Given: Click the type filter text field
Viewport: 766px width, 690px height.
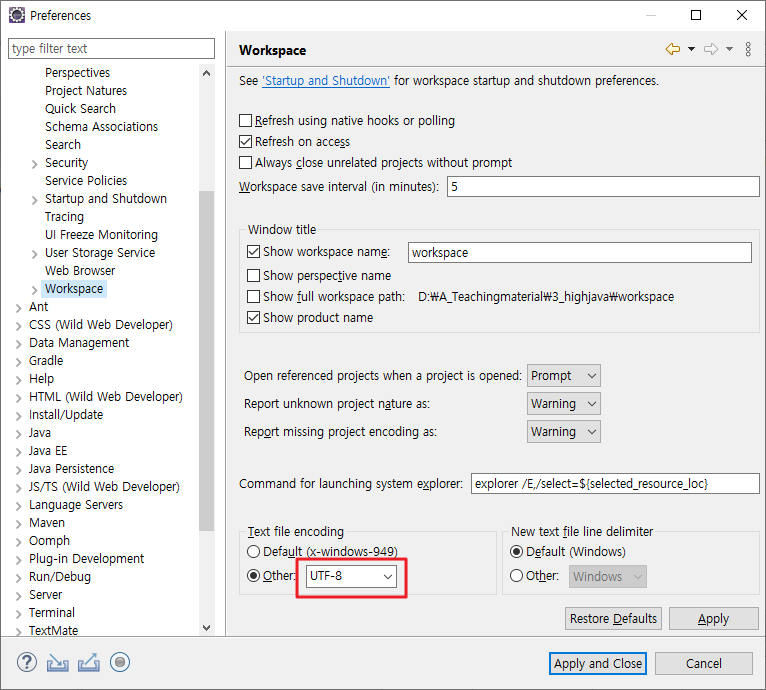Looking at the screenshot, I should tap(111, 48).
